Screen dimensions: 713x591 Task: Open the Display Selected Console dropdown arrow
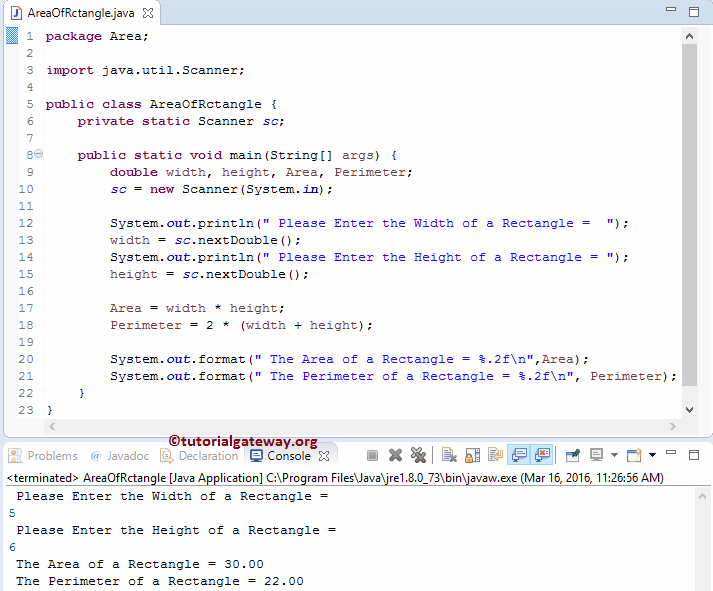click(x=614, y=455)
